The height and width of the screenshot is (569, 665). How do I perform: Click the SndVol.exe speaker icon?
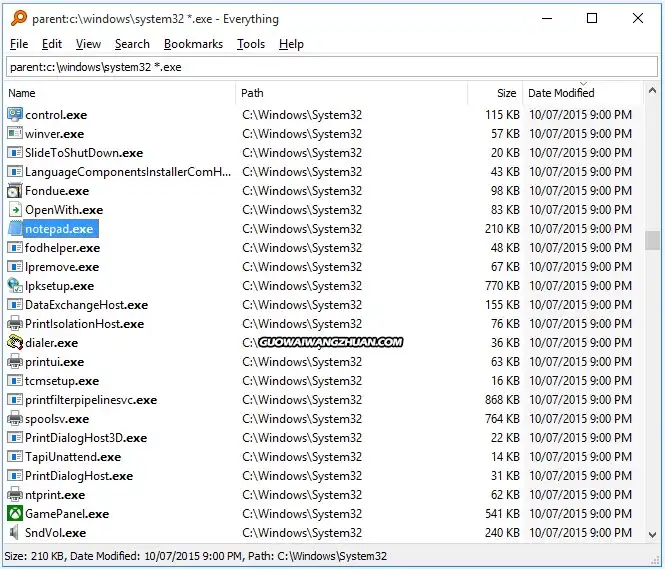[x=15, y=533]
